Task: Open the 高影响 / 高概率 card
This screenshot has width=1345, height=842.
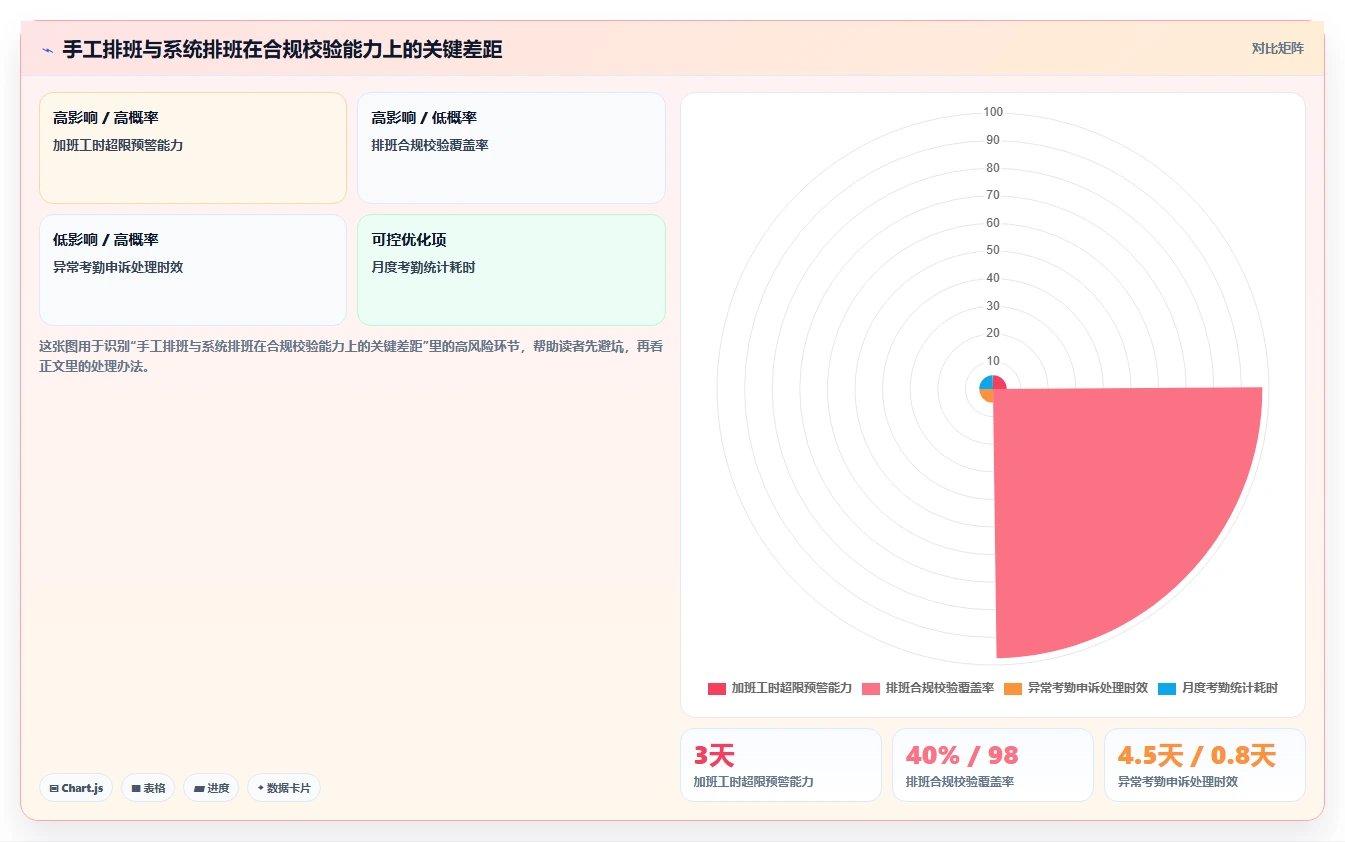Action: tap(193, 148)
